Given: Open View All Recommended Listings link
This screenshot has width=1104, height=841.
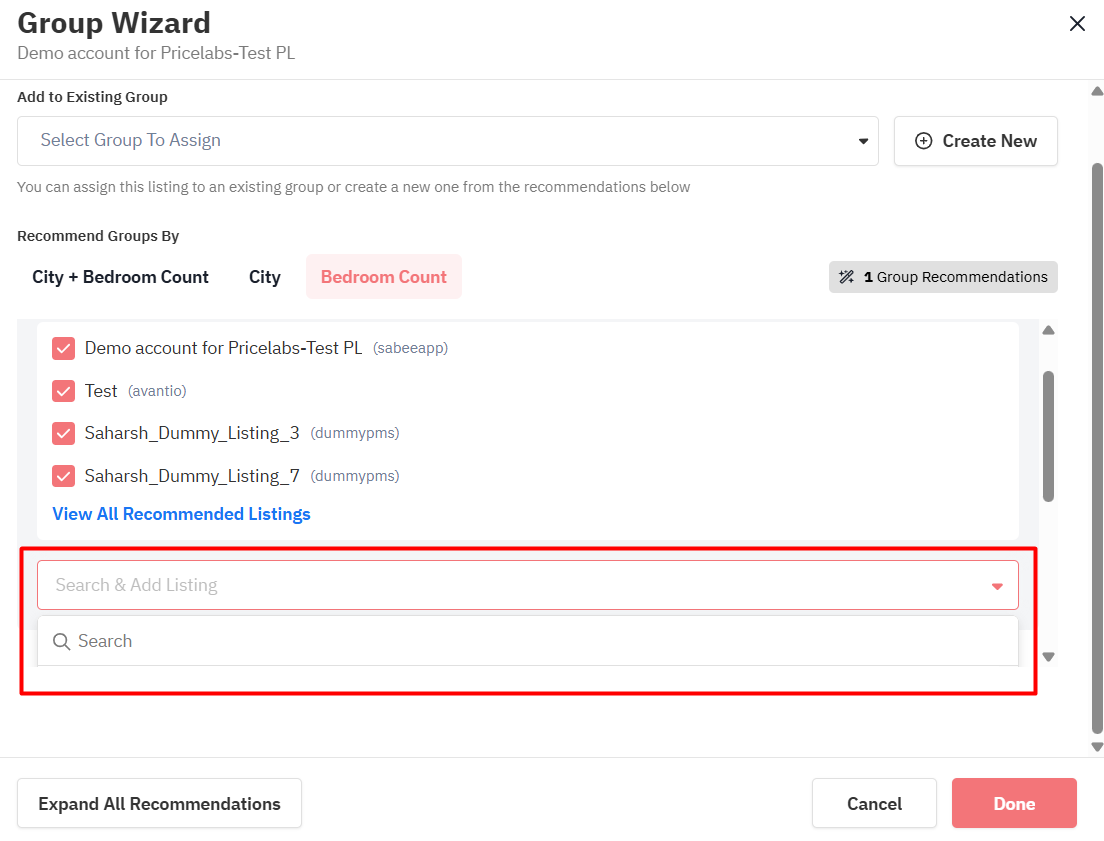Looking at the screenshot, I should 181,514.
